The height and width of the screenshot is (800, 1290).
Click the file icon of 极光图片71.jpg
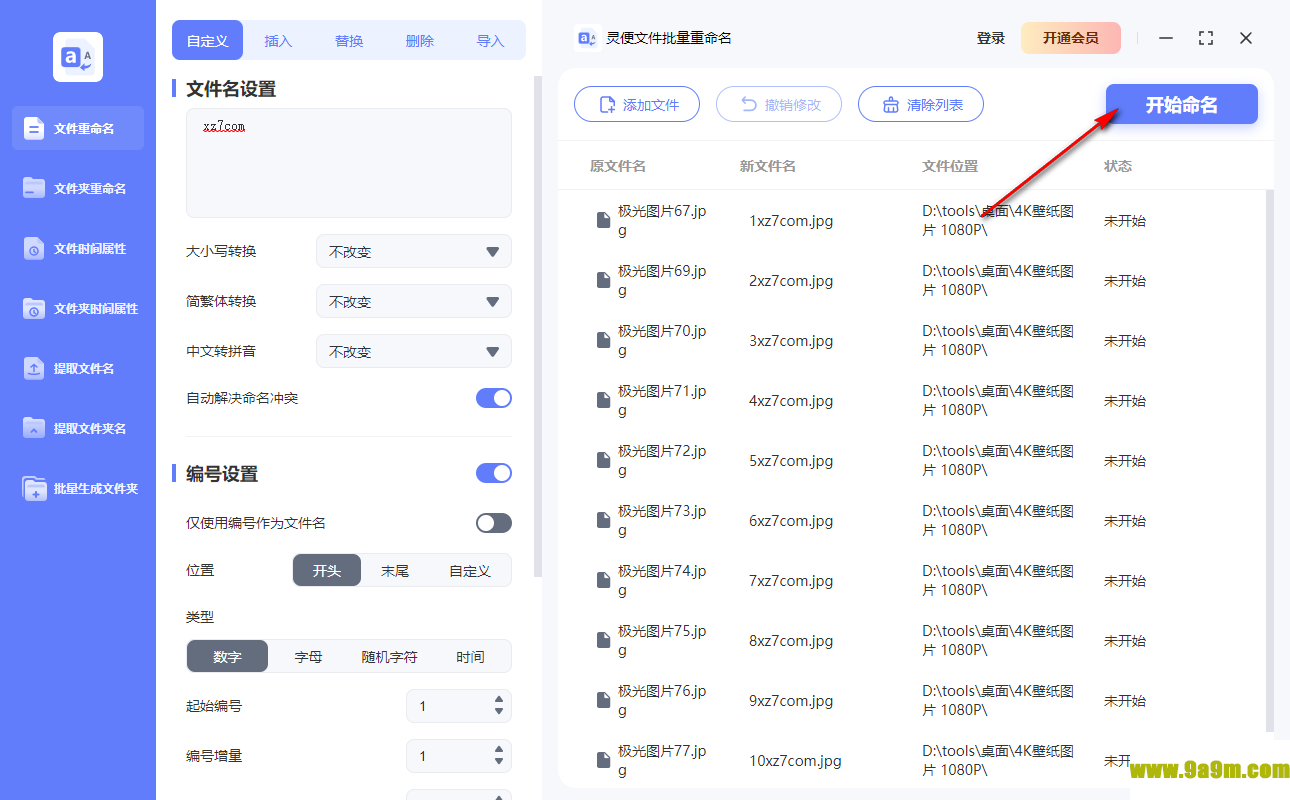tap(603, 400)
